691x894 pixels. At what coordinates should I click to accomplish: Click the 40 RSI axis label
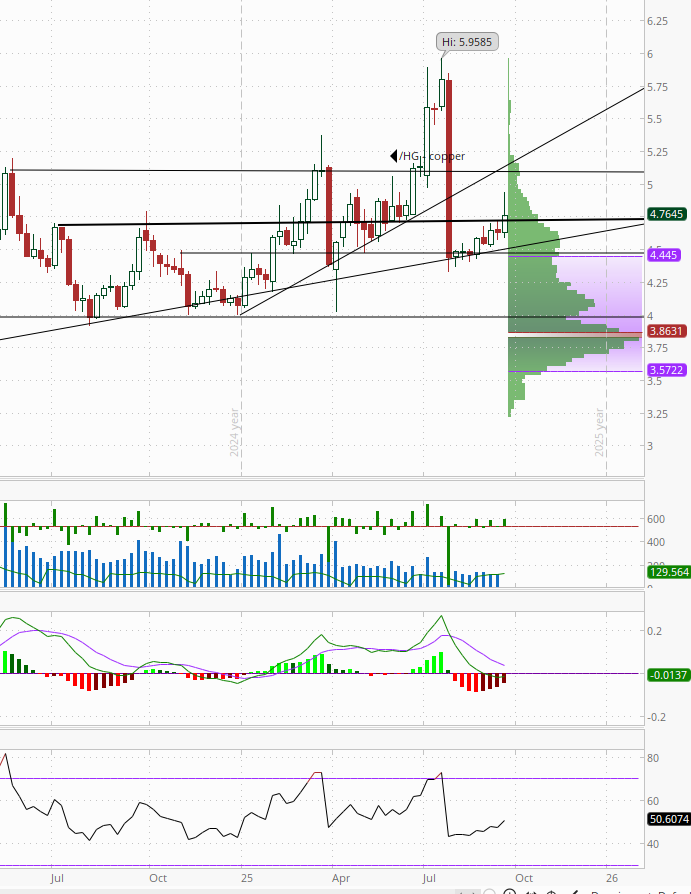(x=653, y=844)
